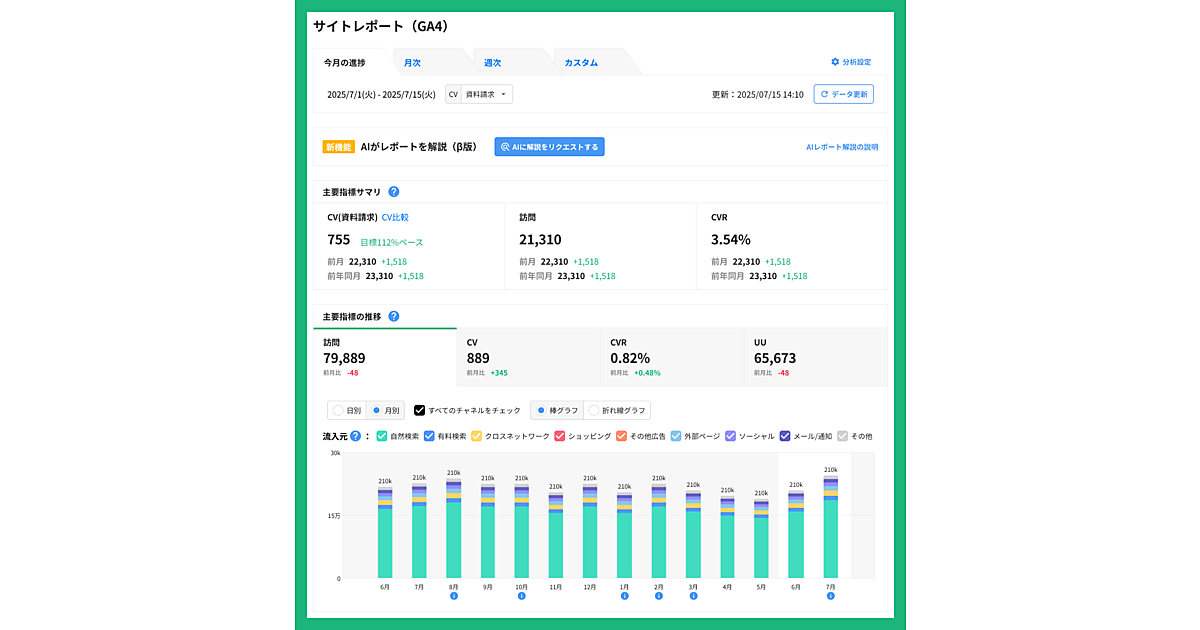1200x630 pixels.
Task: Click info icon under 8月 bar
Action: click(453, 596)
